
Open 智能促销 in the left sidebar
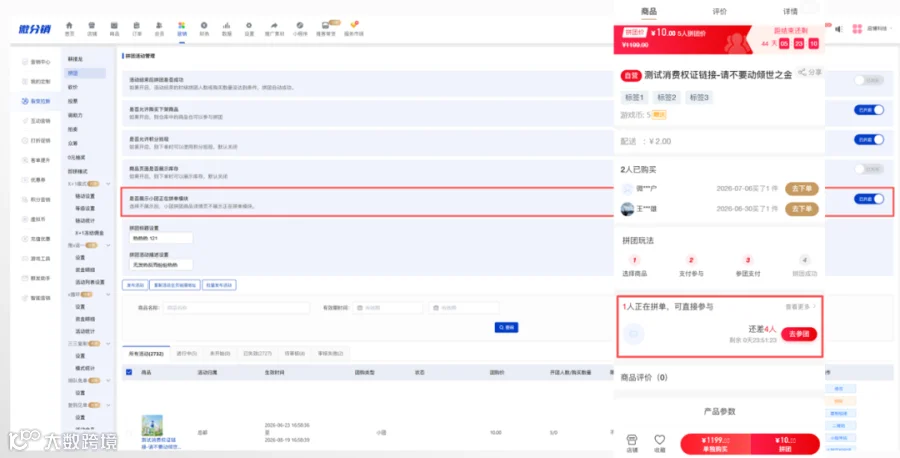point(36,298)
